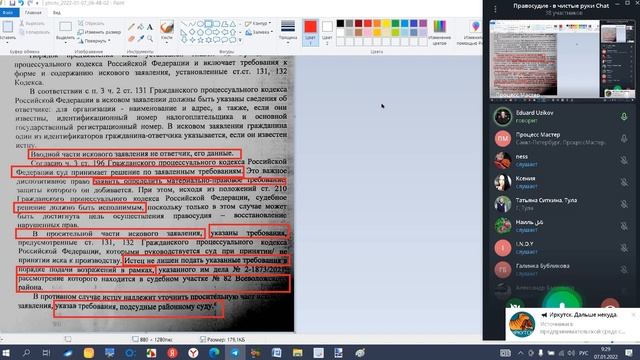Click the Save icon in Paint title bar
This screenshot has width=640, height=360.
[12, 3]
